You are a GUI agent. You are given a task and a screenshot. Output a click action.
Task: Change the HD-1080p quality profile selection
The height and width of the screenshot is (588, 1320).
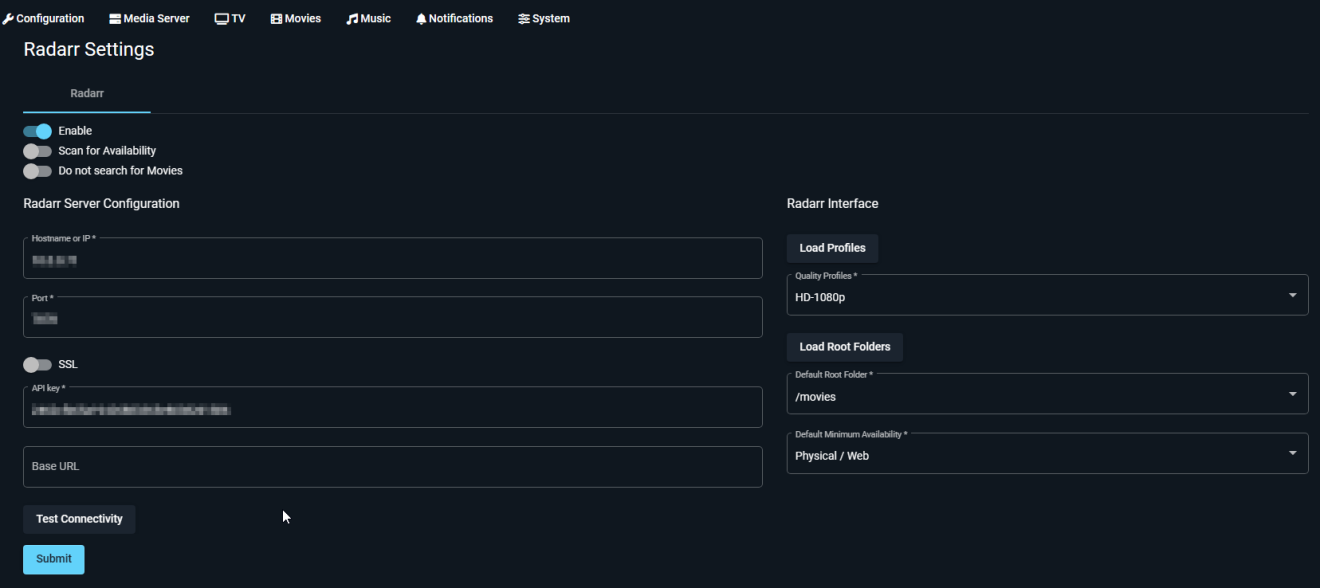[x=1045, y=296]
